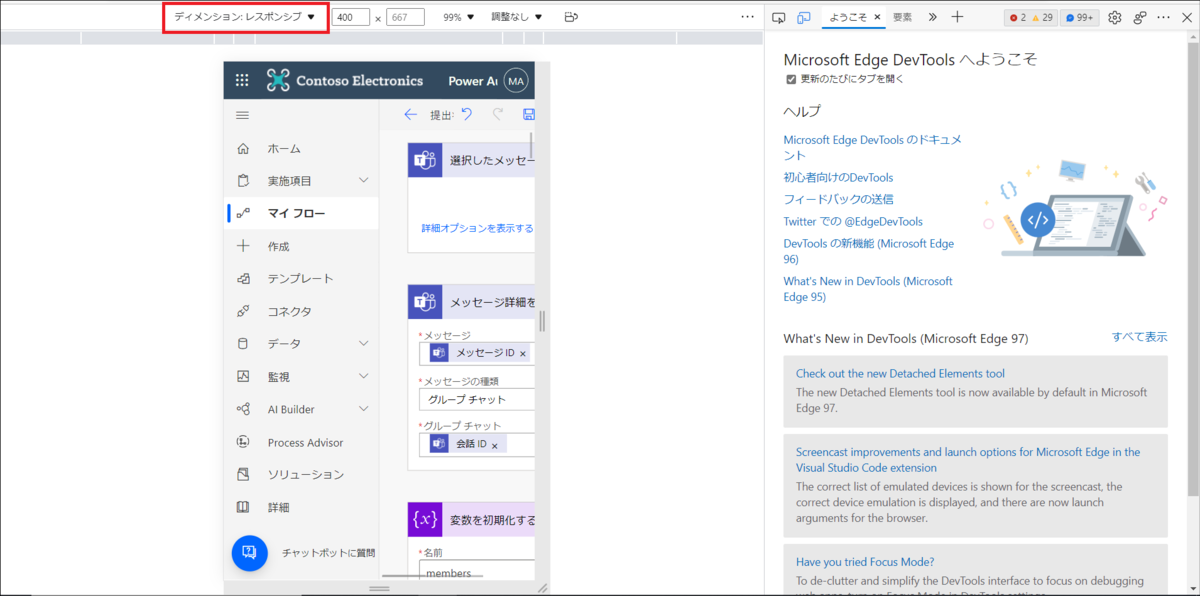The height and width of the screenshot is (596, 1200).
Task: Select コネクタ in the sidebar
Action: point(302,311)
